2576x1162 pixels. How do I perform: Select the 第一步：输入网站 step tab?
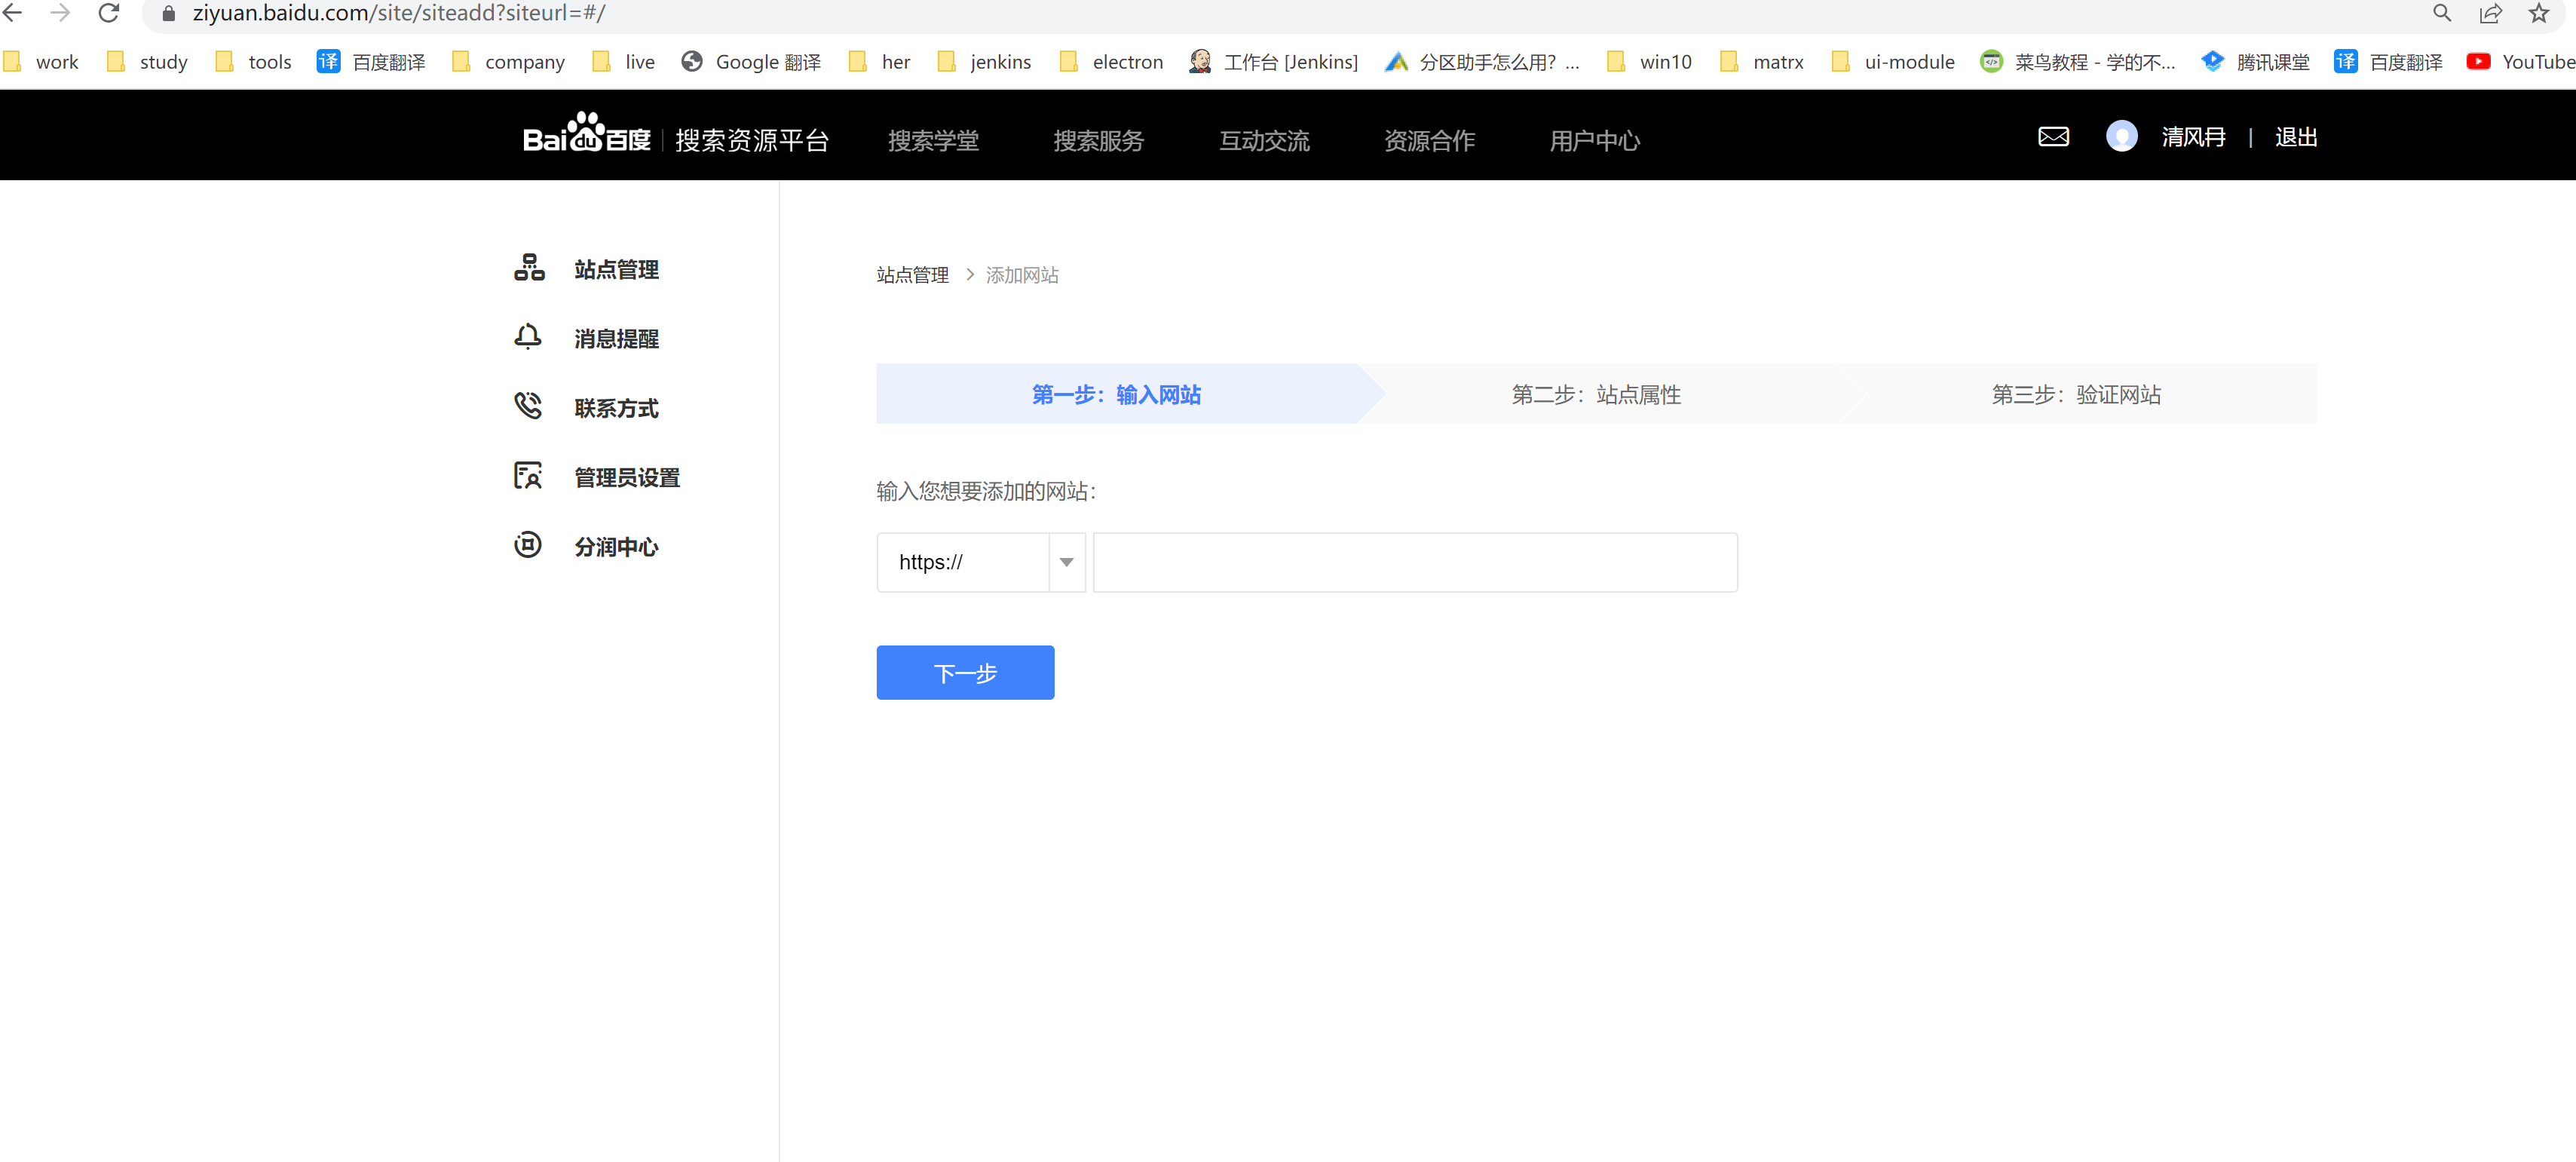point(1116,395)
